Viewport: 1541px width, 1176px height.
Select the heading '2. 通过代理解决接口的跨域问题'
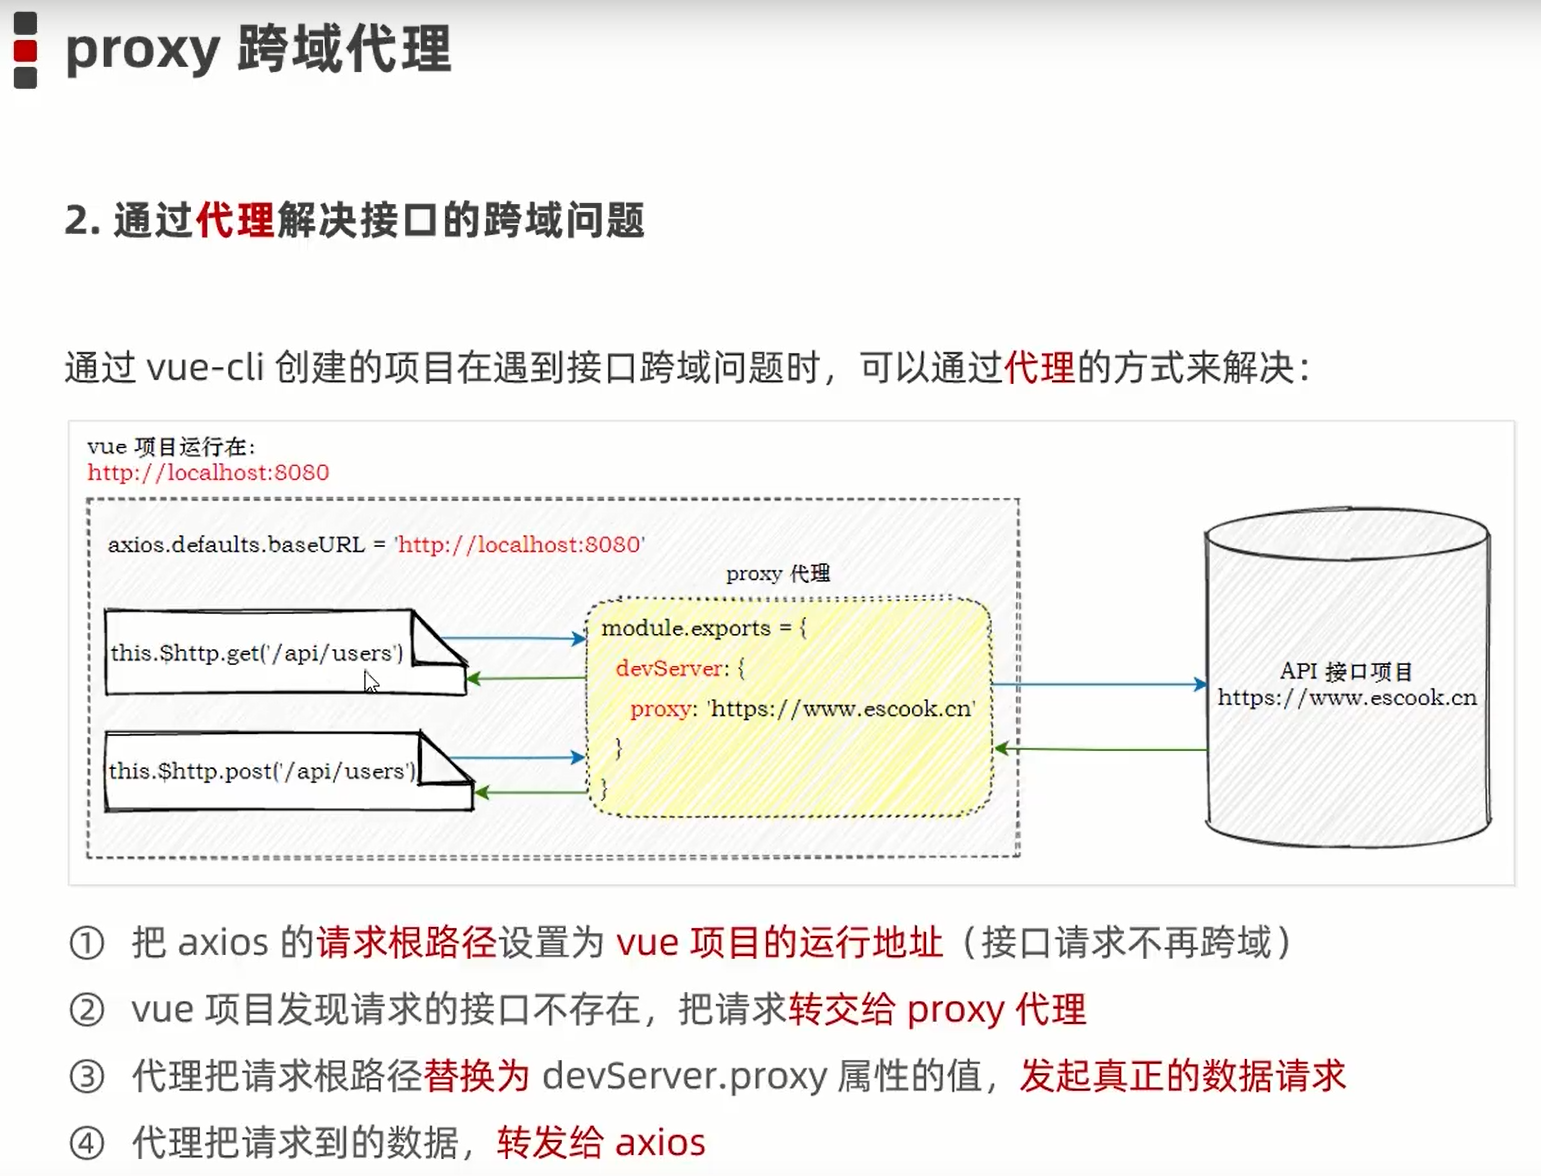355,219
